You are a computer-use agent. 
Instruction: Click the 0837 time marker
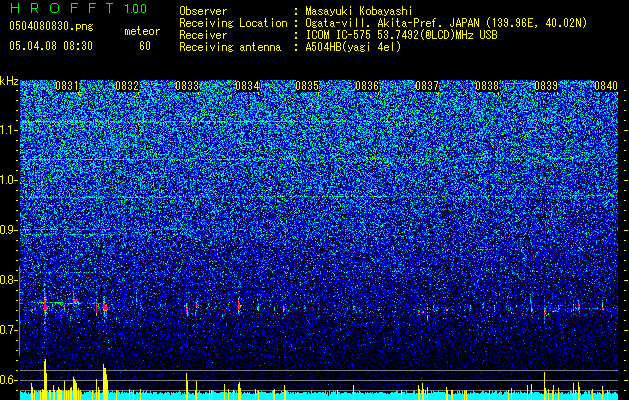coord(427,86)
